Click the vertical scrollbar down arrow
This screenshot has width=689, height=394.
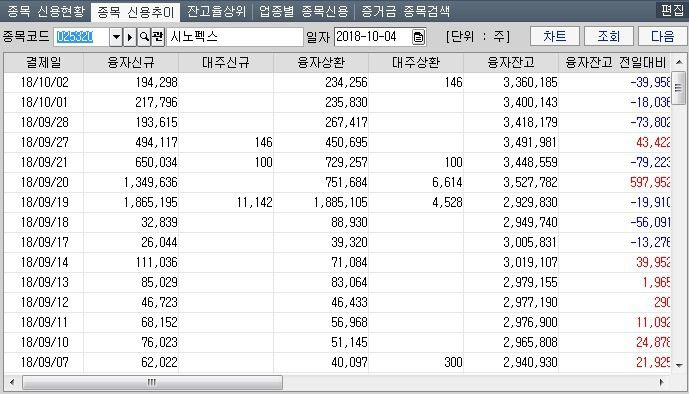679,365
